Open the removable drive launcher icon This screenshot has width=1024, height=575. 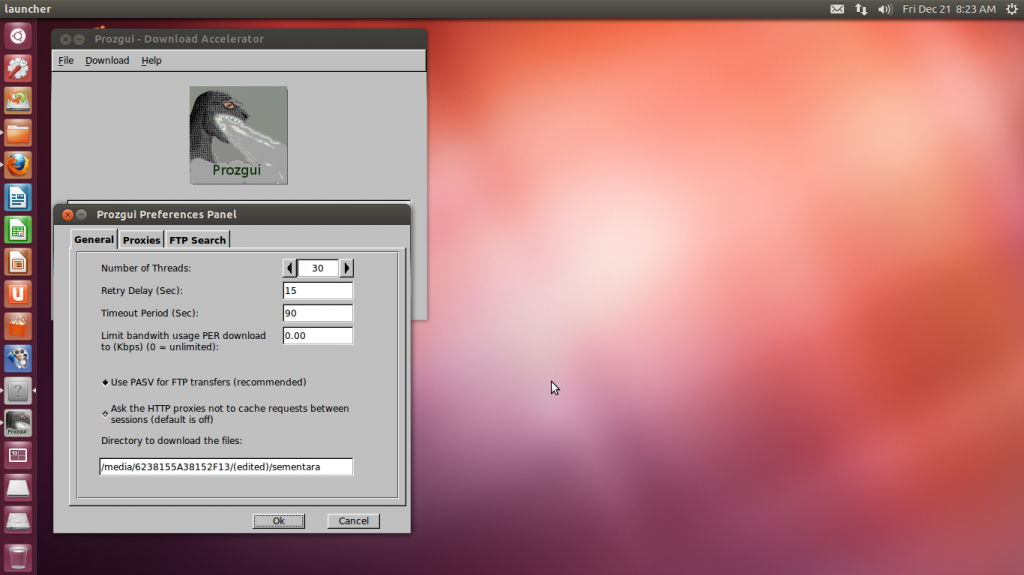[x=18, y=487]
